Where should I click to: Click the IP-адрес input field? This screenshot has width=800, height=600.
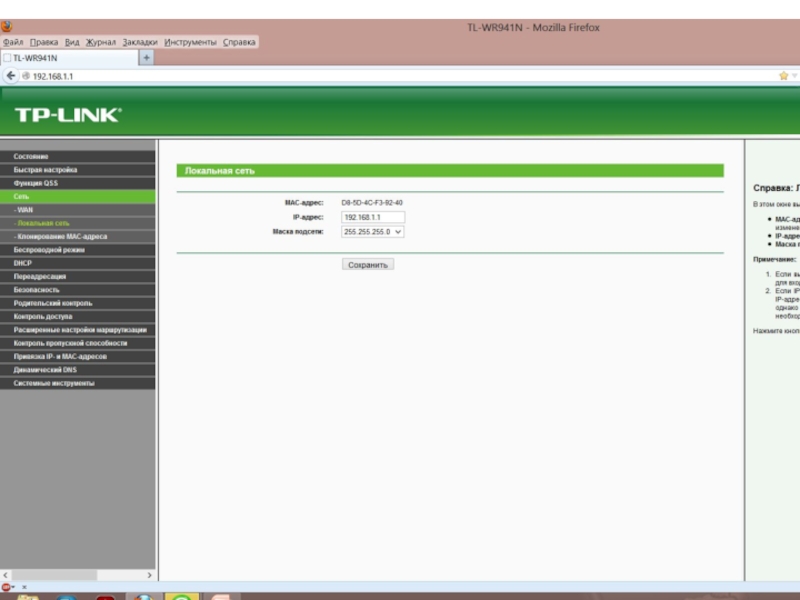373,217
